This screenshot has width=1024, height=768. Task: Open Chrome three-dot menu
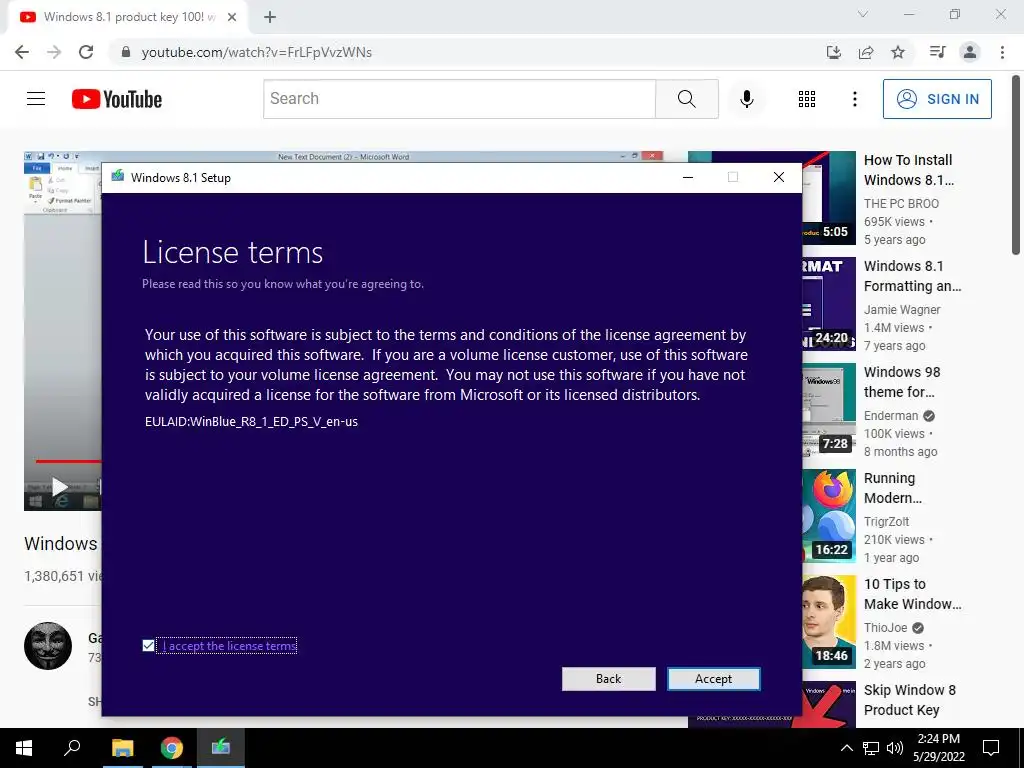(1002, 52)
